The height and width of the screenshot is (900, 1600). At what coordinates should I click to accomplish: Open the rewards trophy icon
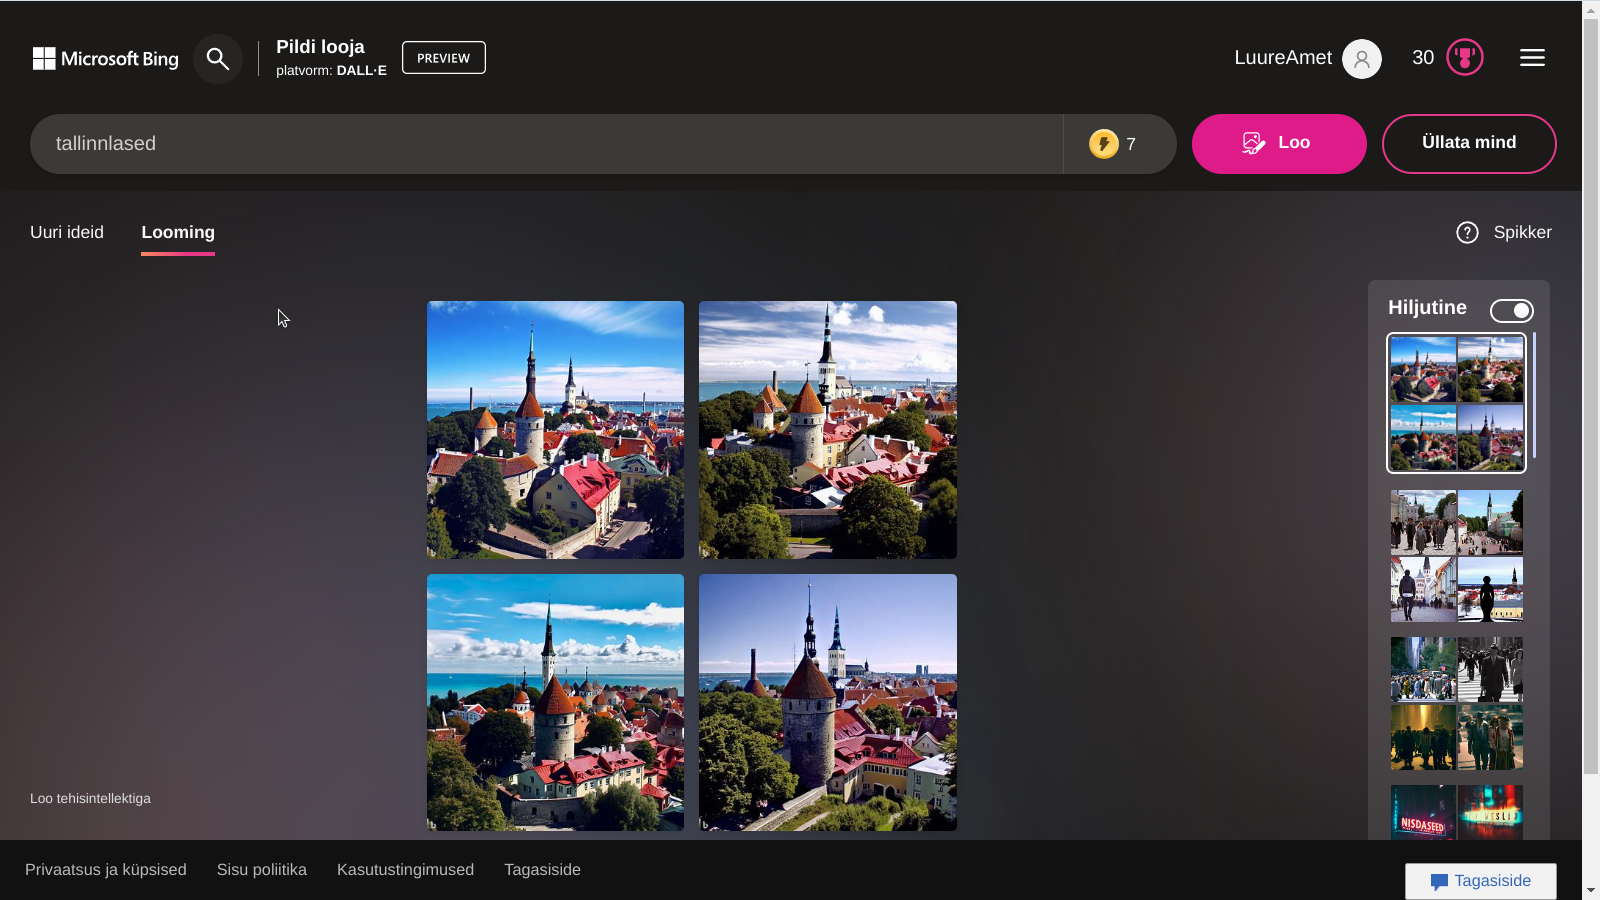(x=1465, y=58)
